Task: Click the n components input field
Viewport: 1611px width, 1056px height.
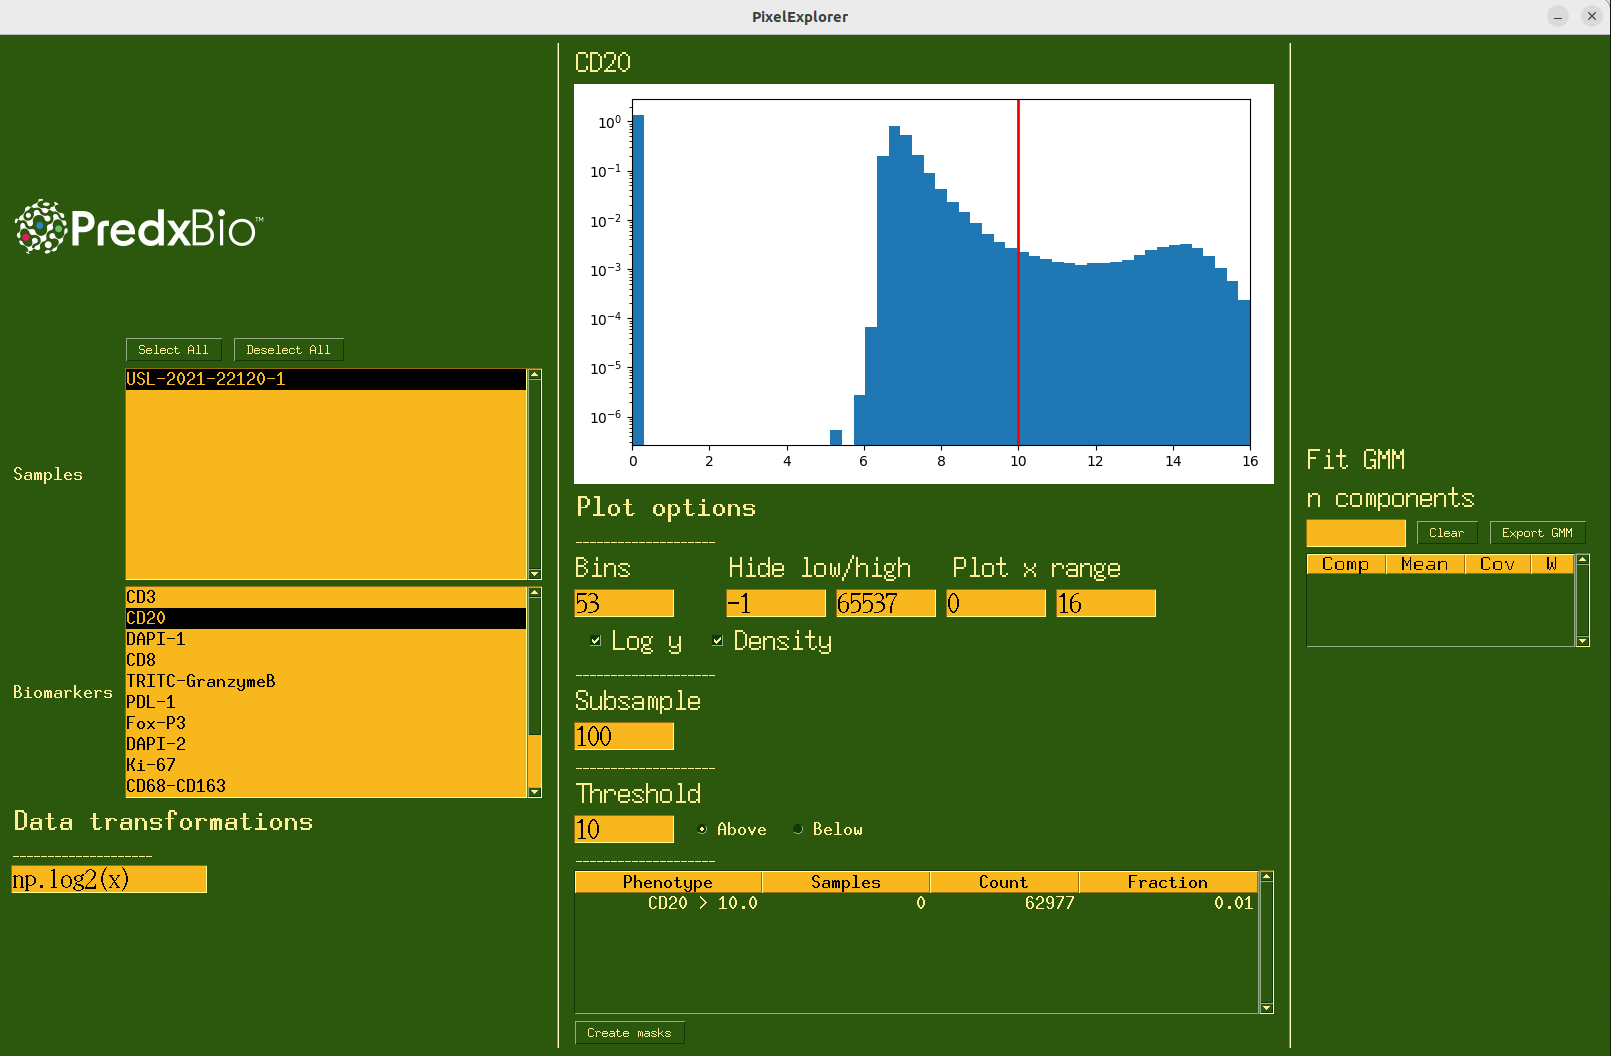Action: 1356,533
